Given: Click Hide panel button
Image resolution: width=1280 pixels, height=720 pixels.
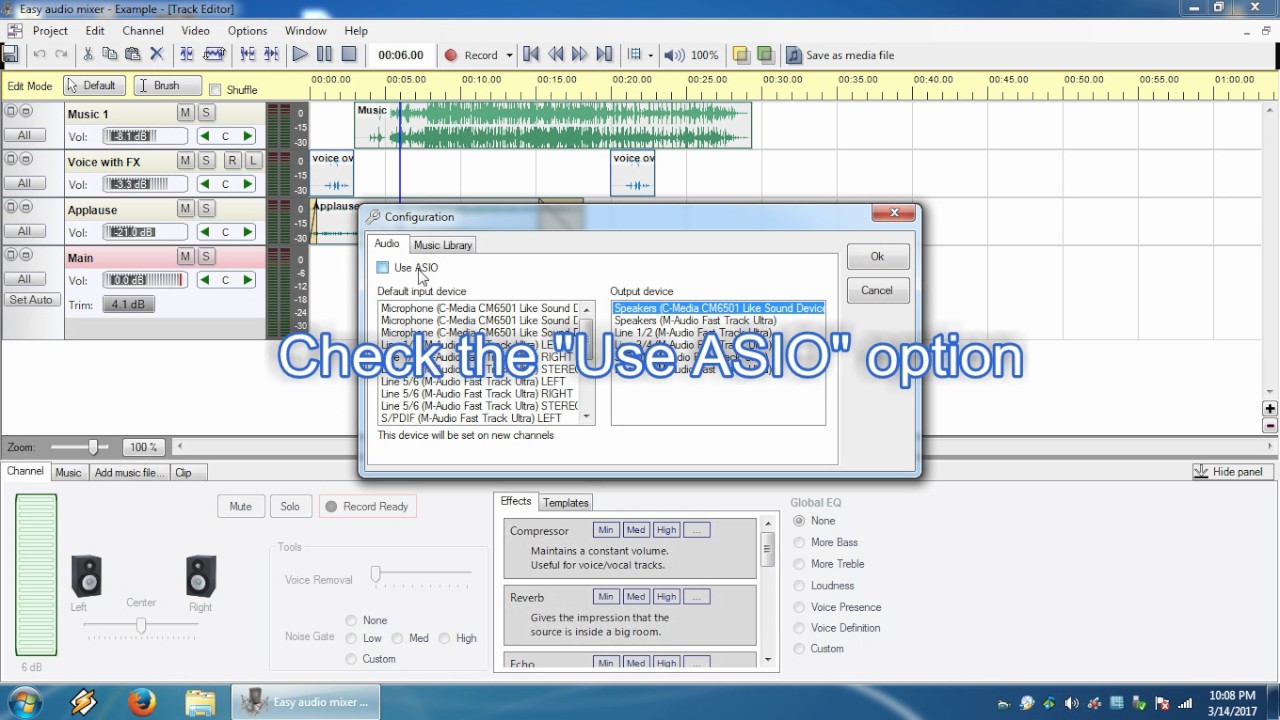Looking at the screenshot, I should 1233,471.
